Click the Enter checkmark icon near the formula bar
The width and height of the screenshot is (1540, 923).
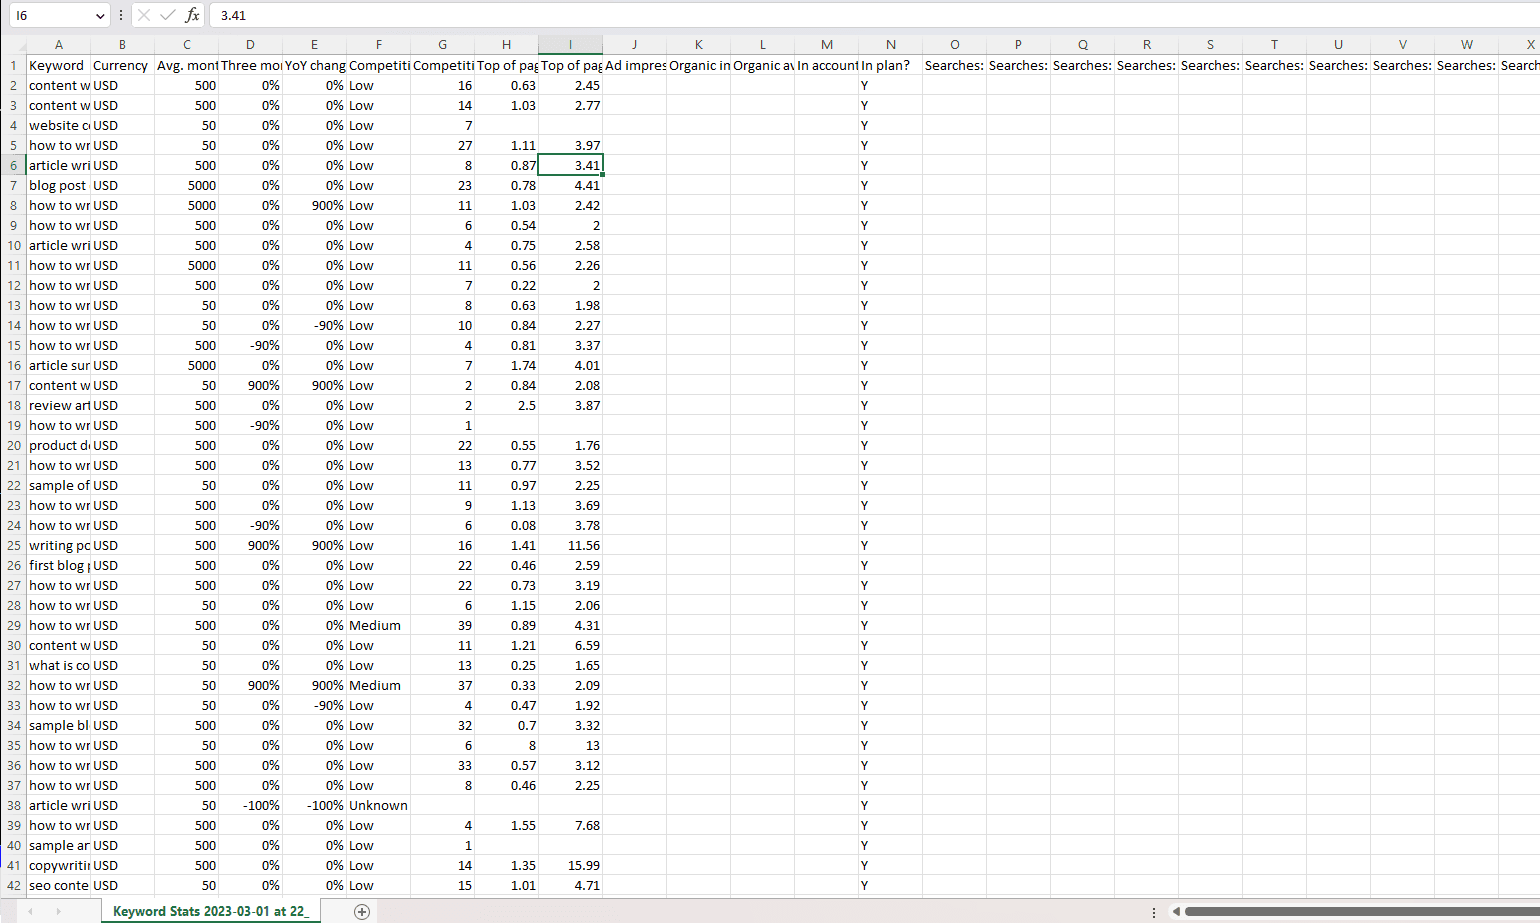tap(166, 15)
